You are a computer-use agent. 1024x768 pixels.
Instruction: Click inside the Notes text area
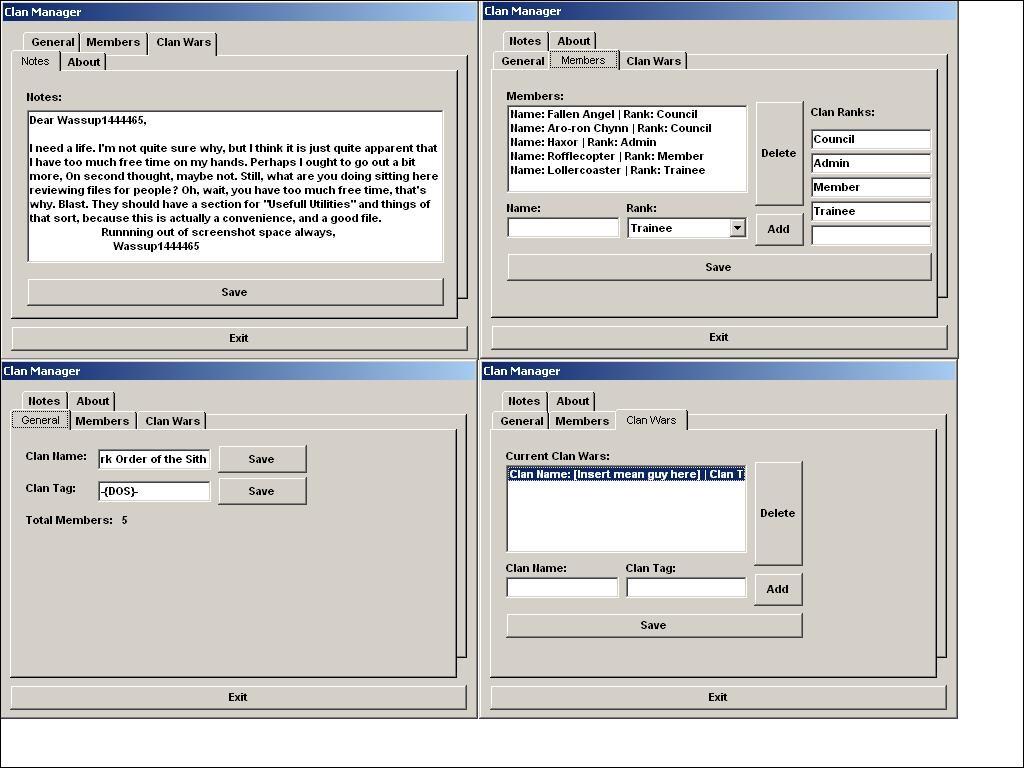tap(235, 186)
